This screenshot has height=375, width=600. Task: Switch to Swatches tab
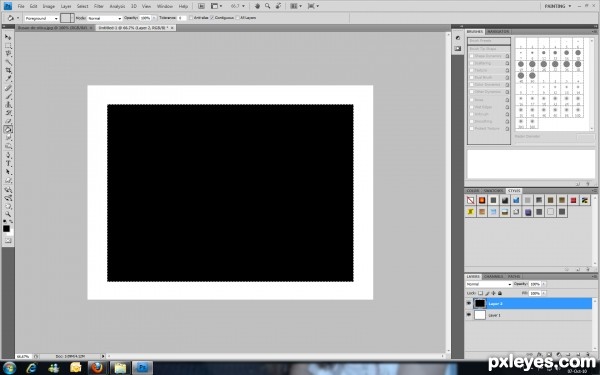coord(494,191)
